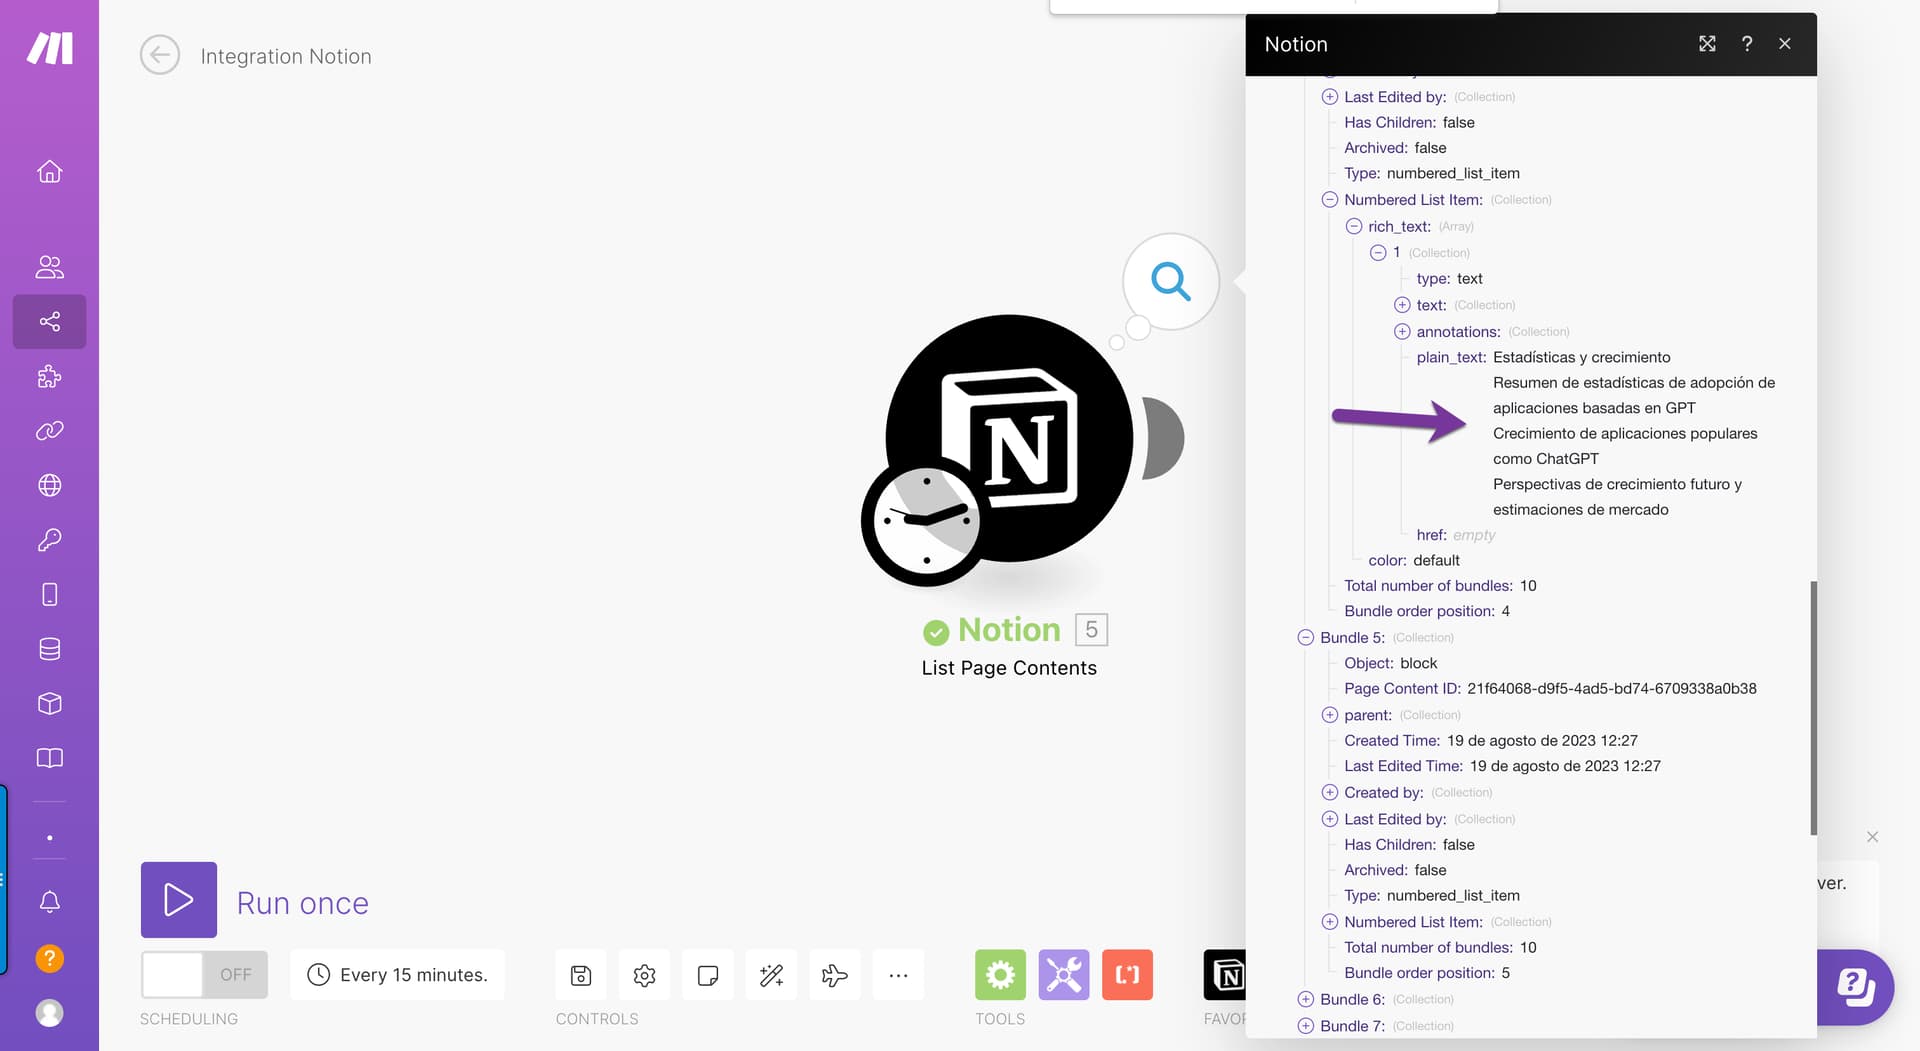
Task: Open the Scenarios share-nodes icon
Action: coord(49,321)
